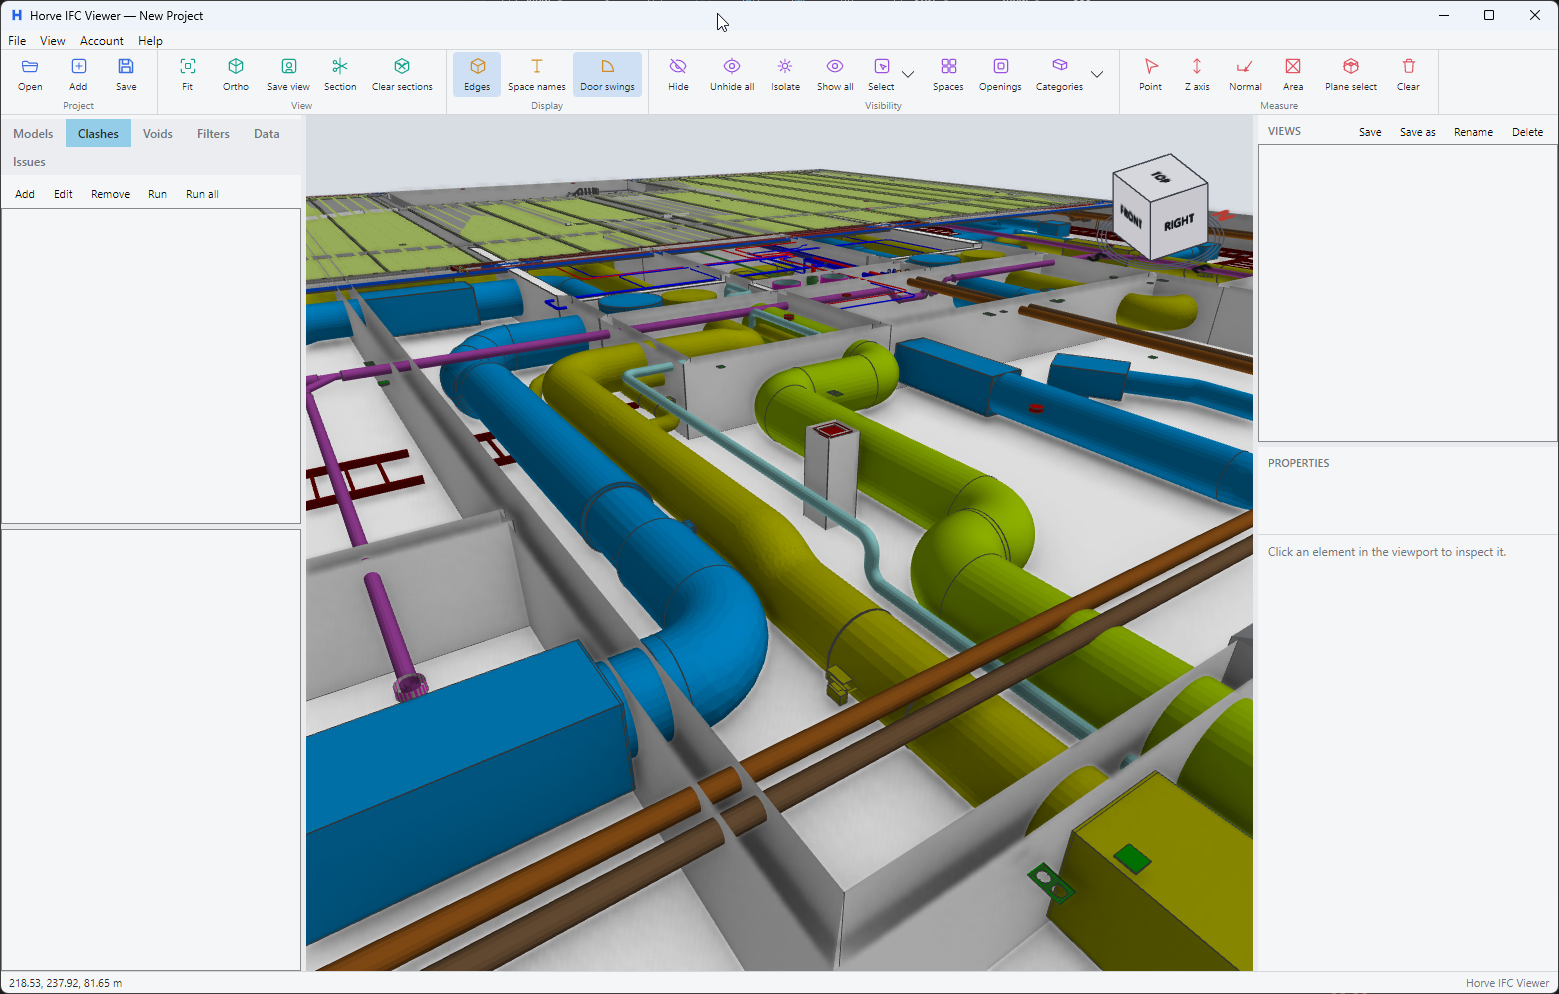The width and height of the screenshot is (1559, 994).
Task: Click the coordinates readout in status bar
Action: [66, 983]
